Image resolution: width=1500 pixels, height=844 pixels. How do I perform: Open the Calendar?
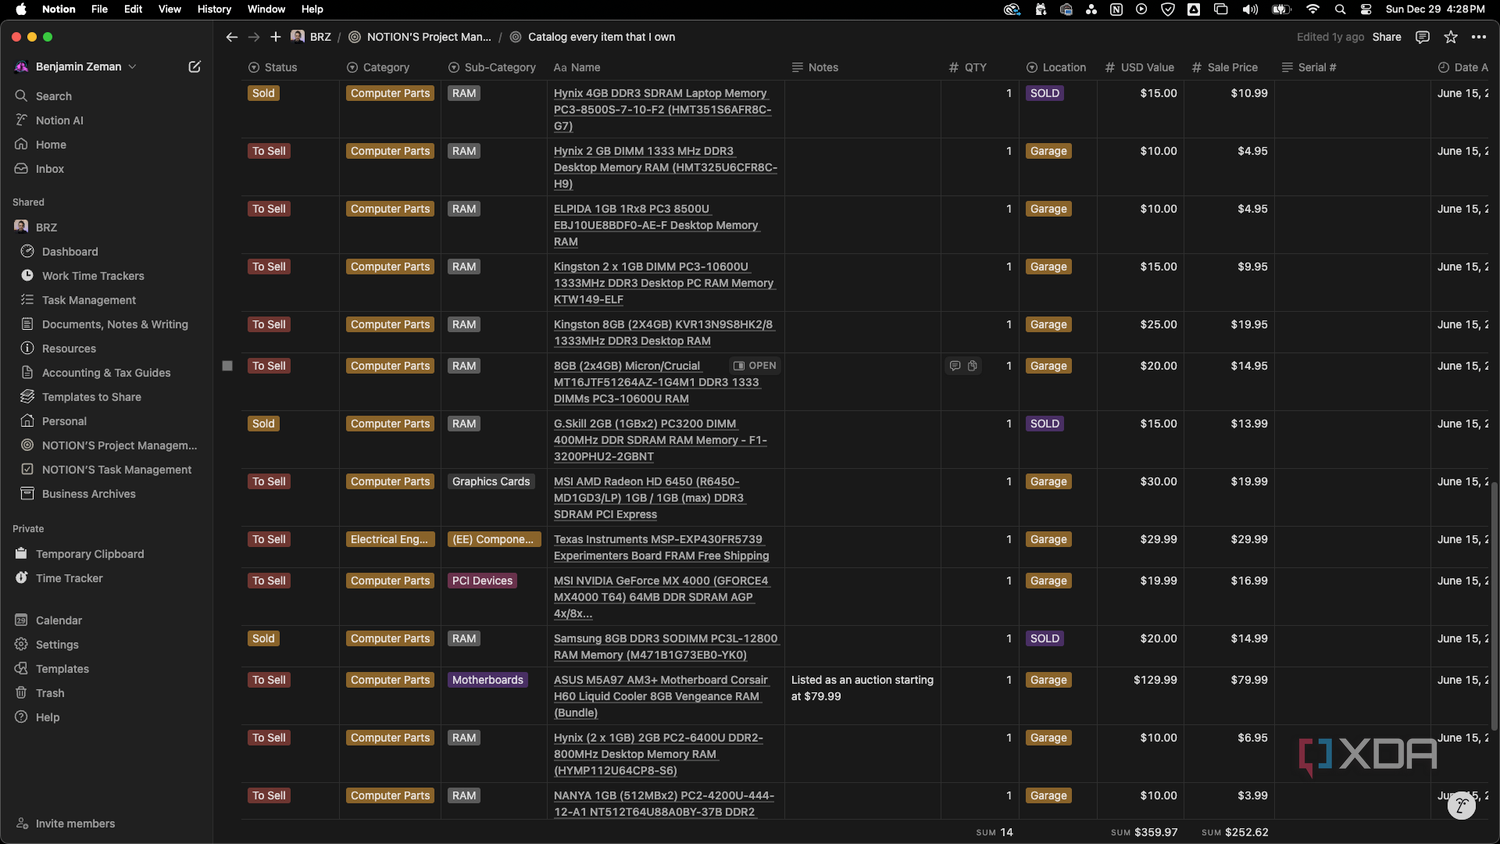59,621
